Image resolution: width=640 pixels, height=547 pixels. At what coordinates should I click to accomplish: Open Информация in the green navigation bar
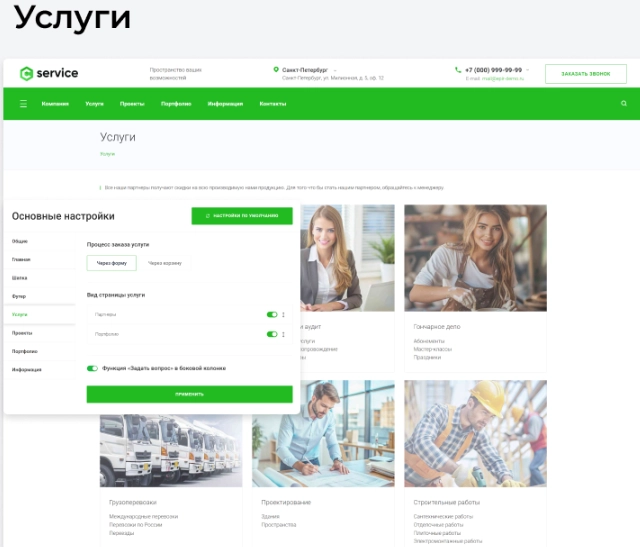(225, 104)
